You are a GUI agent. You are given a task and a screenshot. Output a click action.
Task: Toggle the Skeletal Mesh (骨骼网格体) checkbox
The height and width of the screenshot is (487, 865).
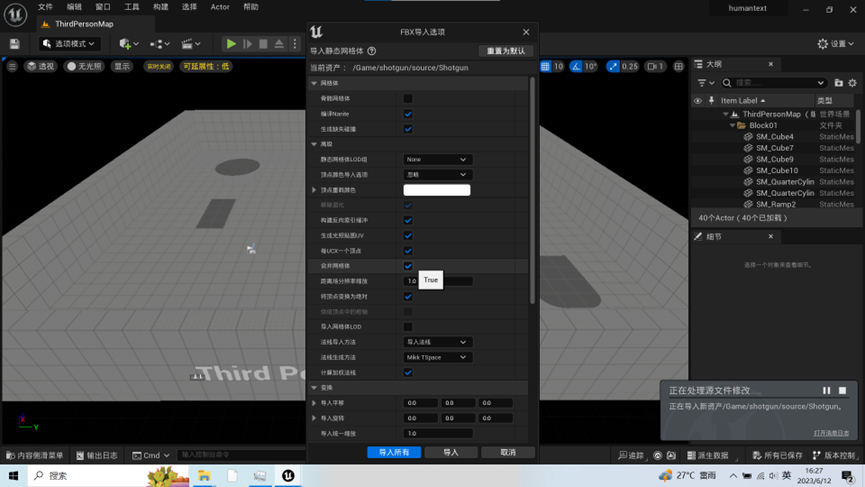(408, 98)
